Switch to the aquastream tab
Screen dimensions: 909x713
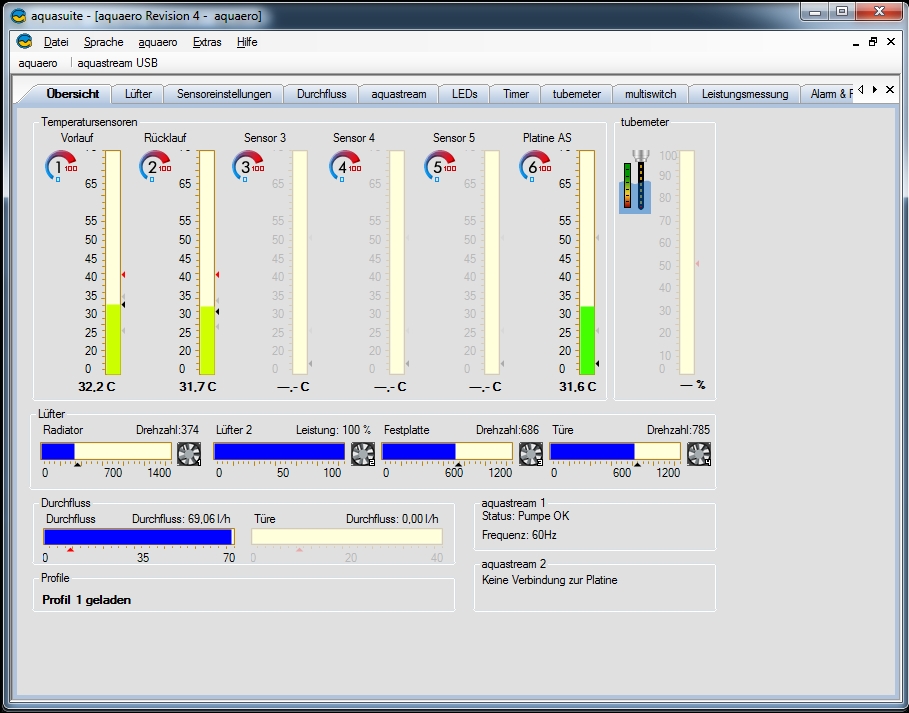pyautogui.click(x=399, y=94)
